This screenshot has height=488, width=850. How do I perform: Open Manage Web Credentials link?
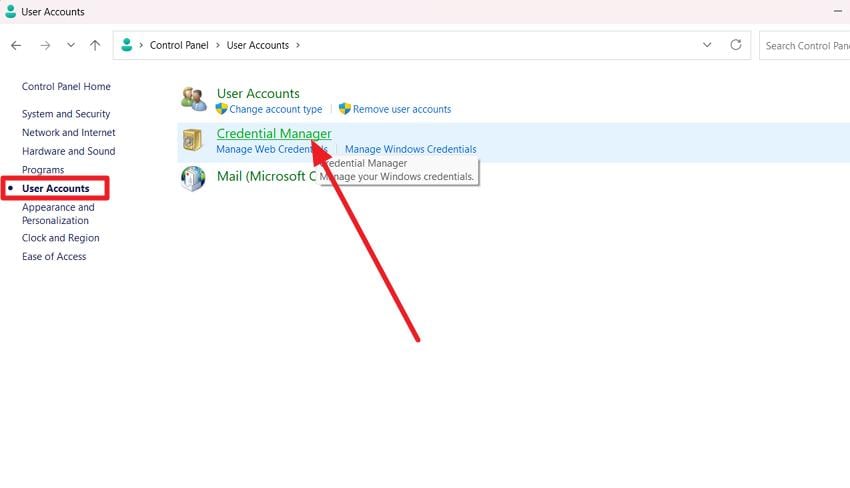(272, 149)
